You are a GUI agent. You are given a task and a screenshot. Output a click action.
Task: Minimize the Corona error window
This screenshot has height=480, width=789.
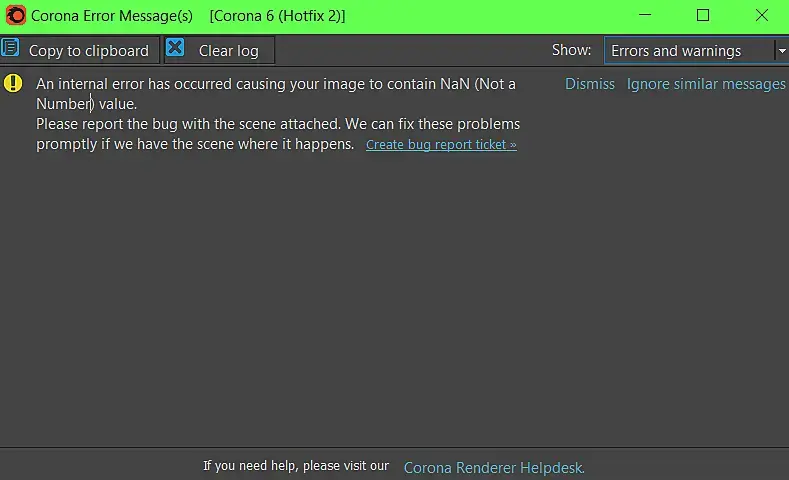coord(645,15)
